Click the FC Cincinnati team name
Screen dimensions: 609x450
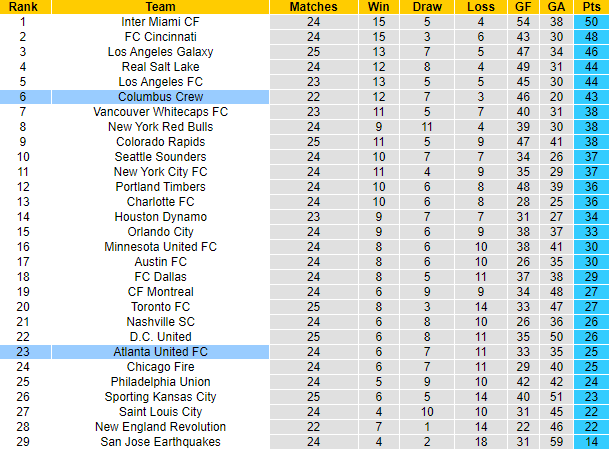[160, 36]
